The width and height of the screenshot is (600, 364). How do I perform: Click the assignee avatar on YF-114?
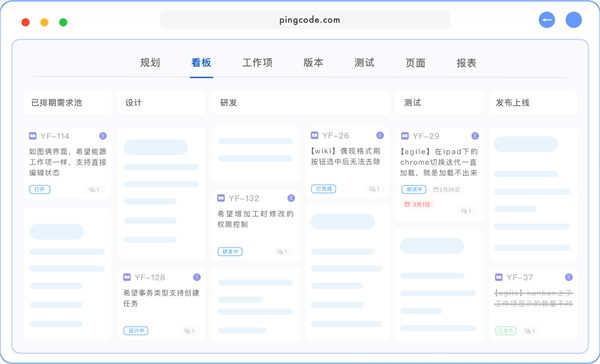[103, 136]
